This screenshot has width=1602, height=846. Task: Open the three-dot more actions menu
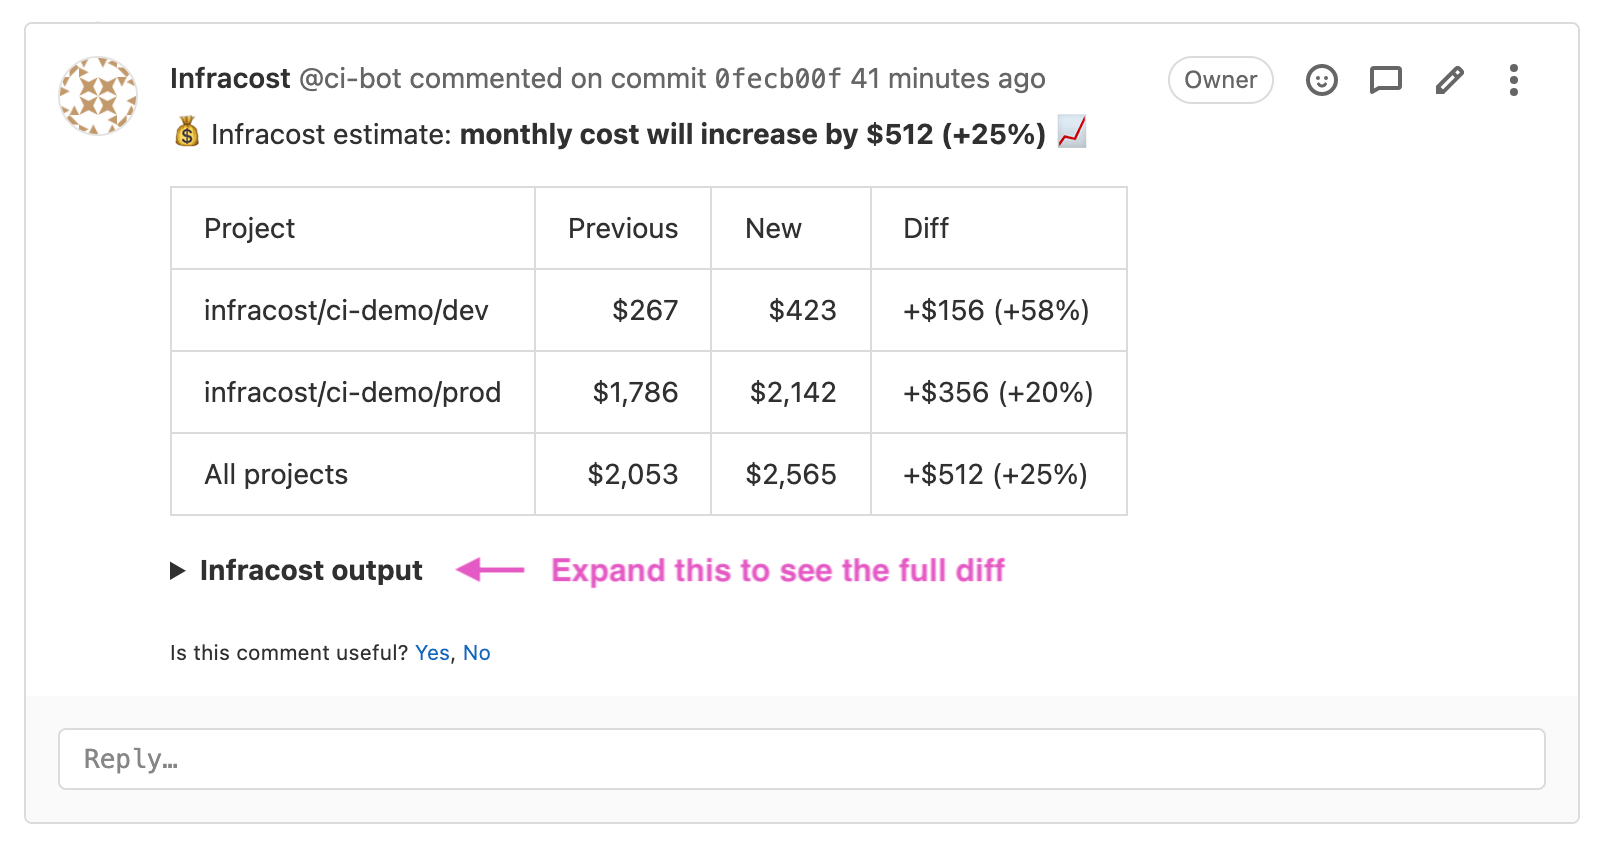coord(1513,80)
